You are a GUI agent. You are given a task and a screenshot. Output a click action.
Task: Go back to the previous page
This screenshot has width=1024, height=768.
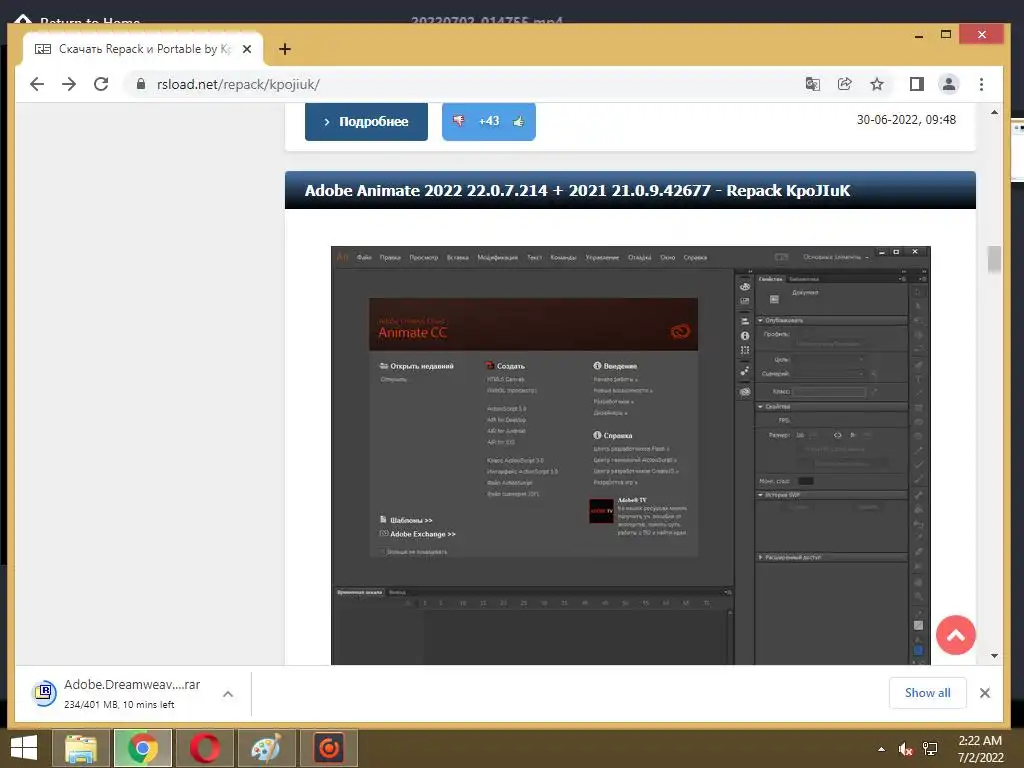tap(37, 84)
